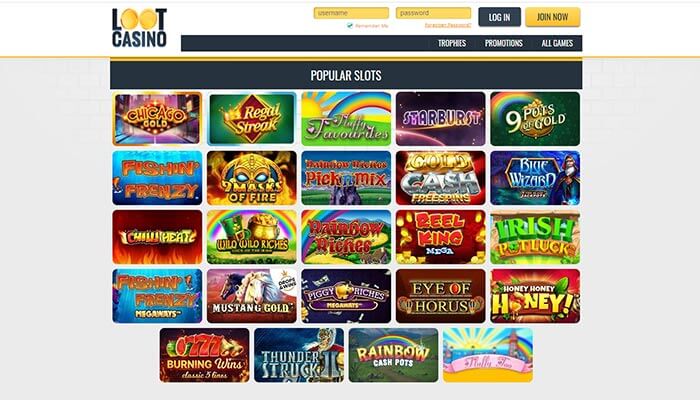The height and width of the screenshot is (400, 700).
Task: Open the Fishin' Frenzy game tile
Action: click(157, 178)
